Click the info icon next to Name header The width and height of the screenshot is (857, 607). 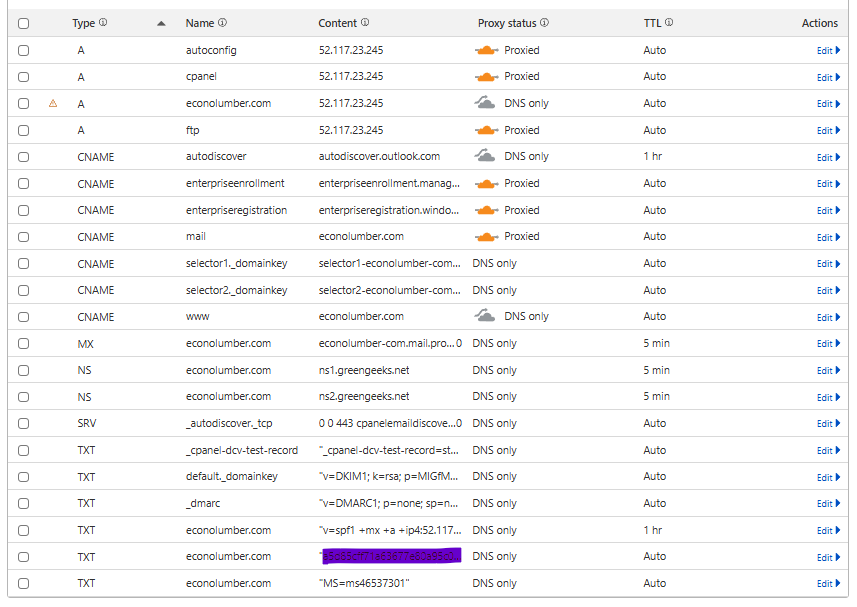222,22
